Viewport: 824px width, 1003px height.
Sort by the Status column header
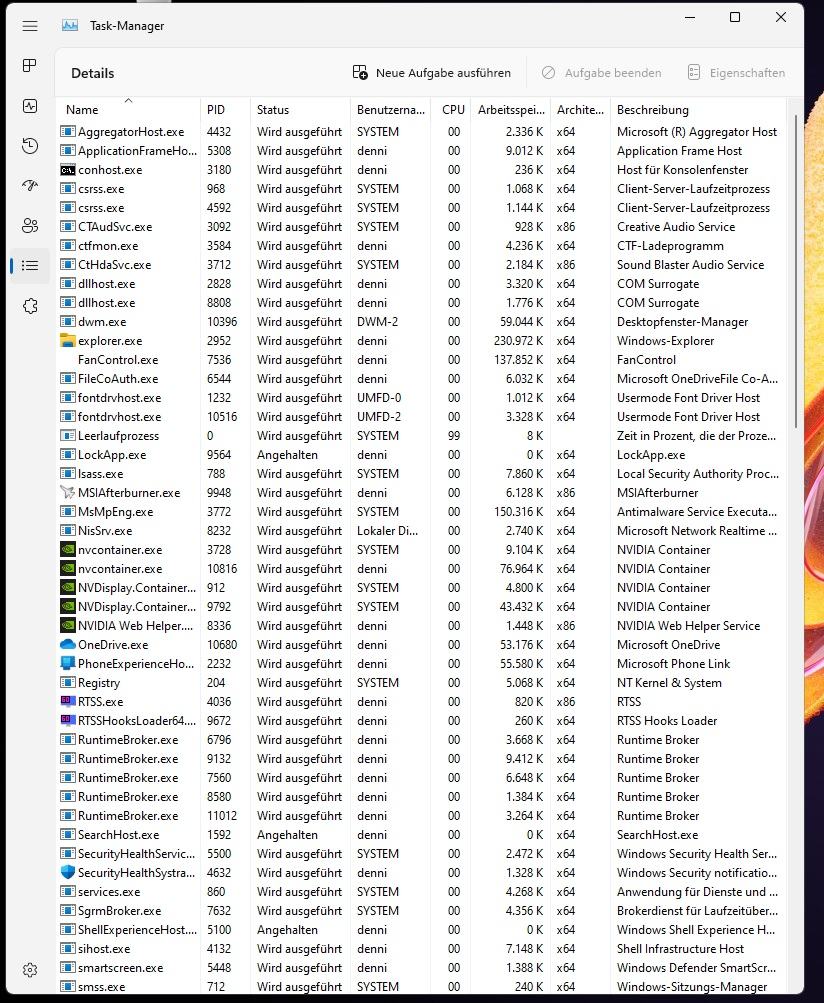300,109
